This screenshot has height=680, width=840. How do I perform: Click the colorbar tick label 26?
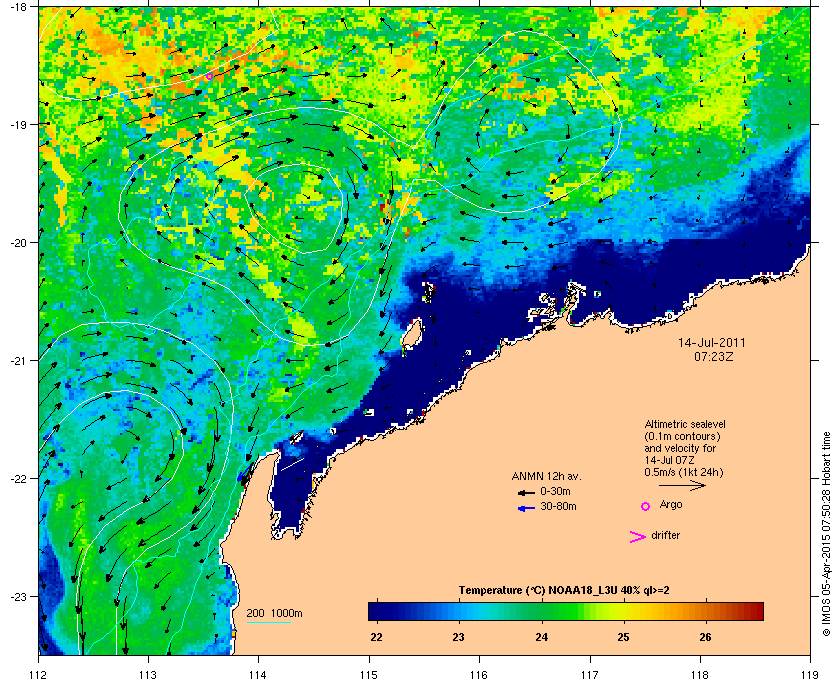pyautogui.click(x=706, y=637)
